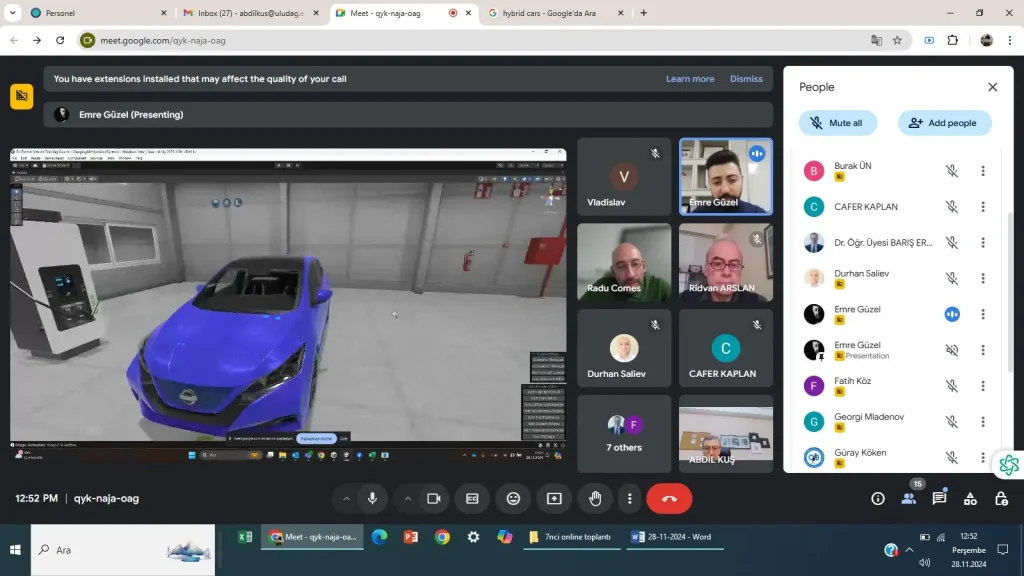Toggle the microphone in the call bar

tap(372, 498)
